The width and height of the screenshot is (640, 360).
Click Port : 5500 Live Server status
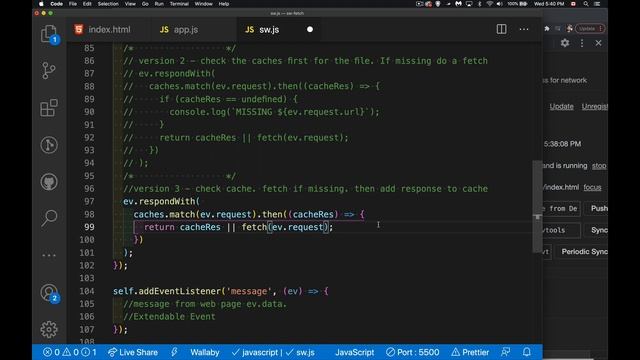(x=413, y=352)
